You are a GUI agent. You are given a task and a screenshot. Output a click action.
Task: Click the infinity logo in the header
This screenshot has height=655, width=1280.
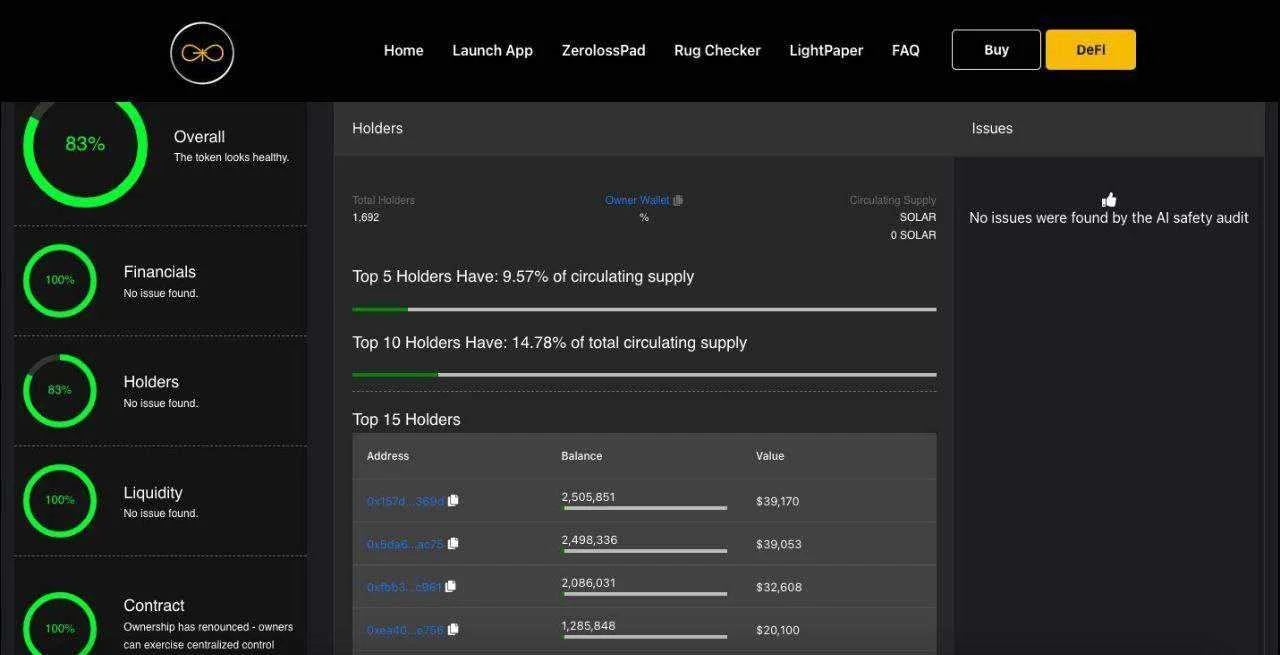coord(202,52)
